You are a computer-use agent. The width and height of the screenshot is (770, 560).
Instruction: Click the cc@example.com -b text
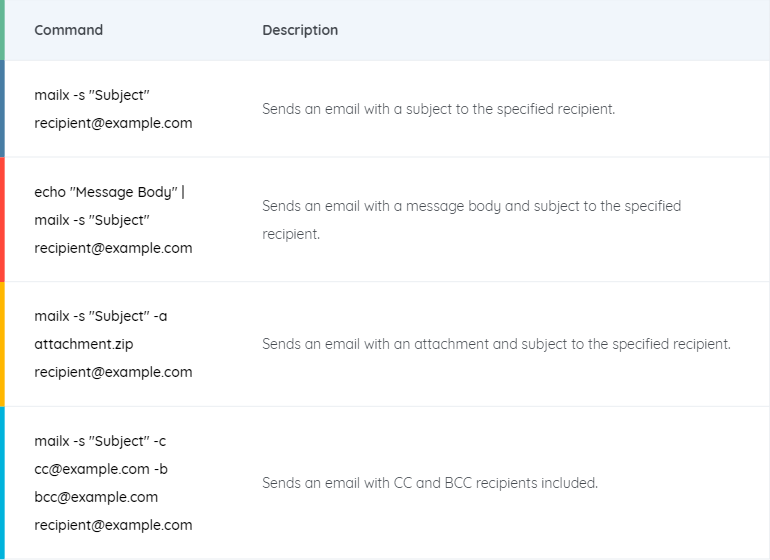pyautogui.click(x=101, y=469)
